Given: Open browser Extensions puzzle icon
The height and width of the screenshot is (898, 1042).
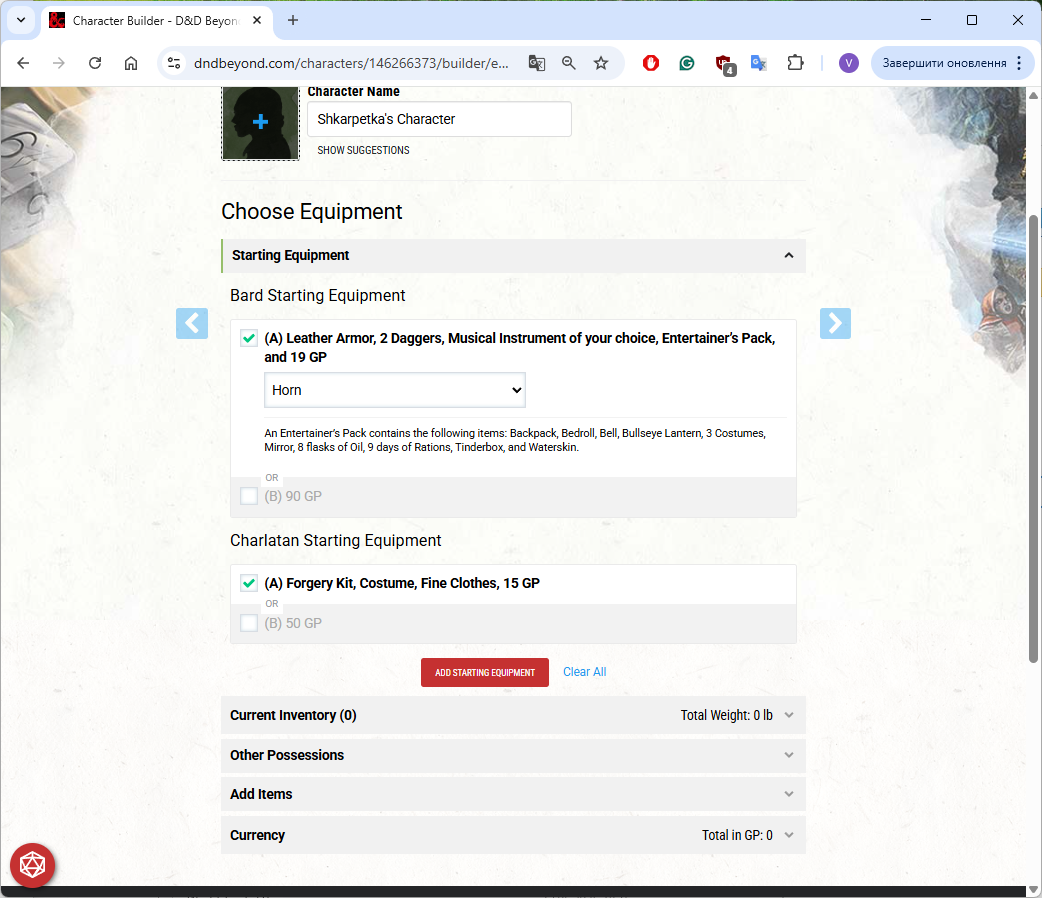Looking at the screenshot, I should pos(795,63).
